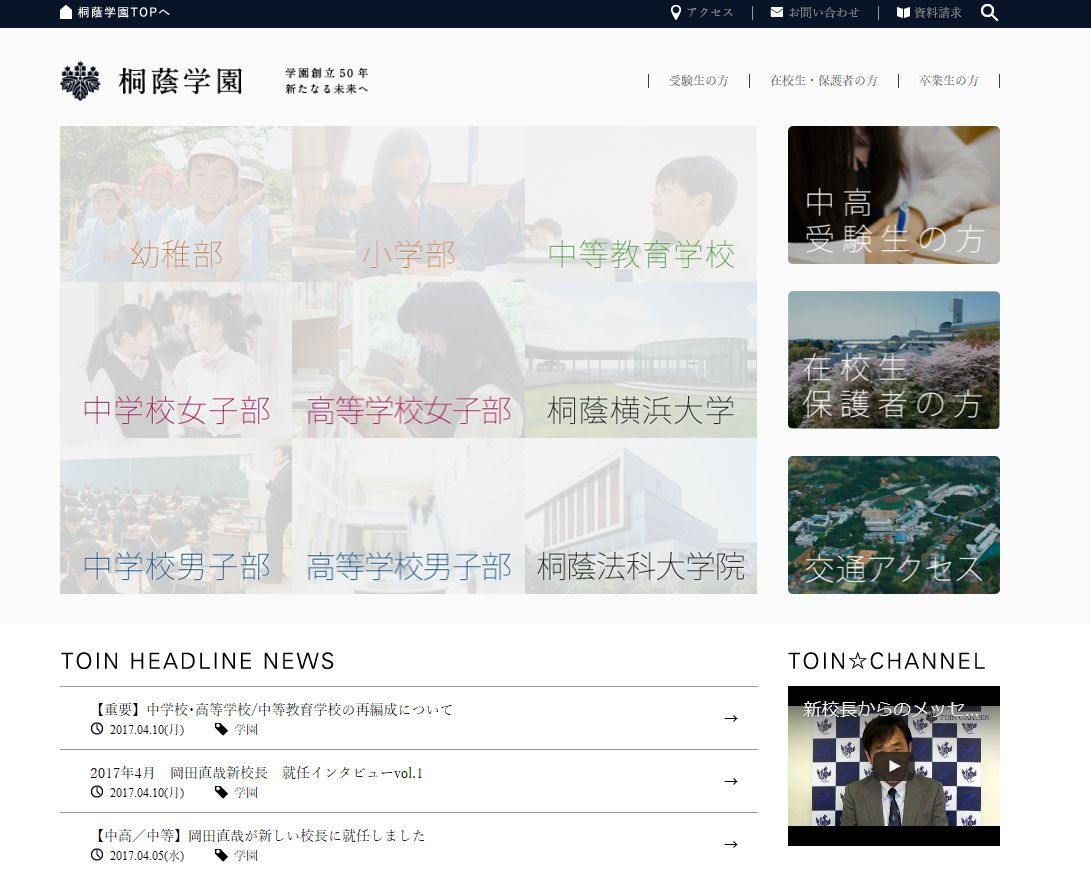Click tag icon under 【中高／中等】 news item
Image resolution: width=1091 pixels, height=873 pixels.
click(221, 855)
